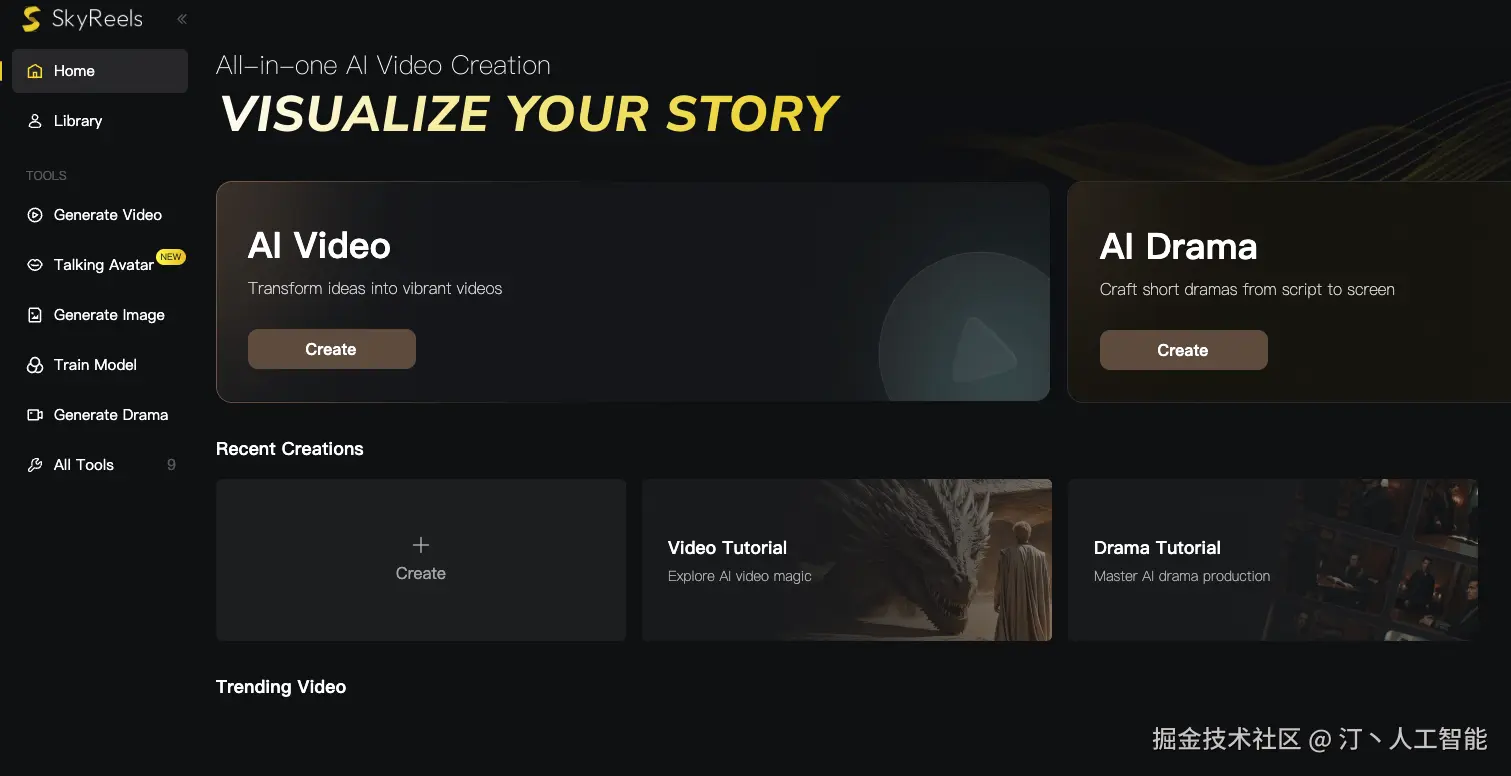Click the SkyReels logo icon
This screenshot has height=776, width=1511.
pos(32,18)
